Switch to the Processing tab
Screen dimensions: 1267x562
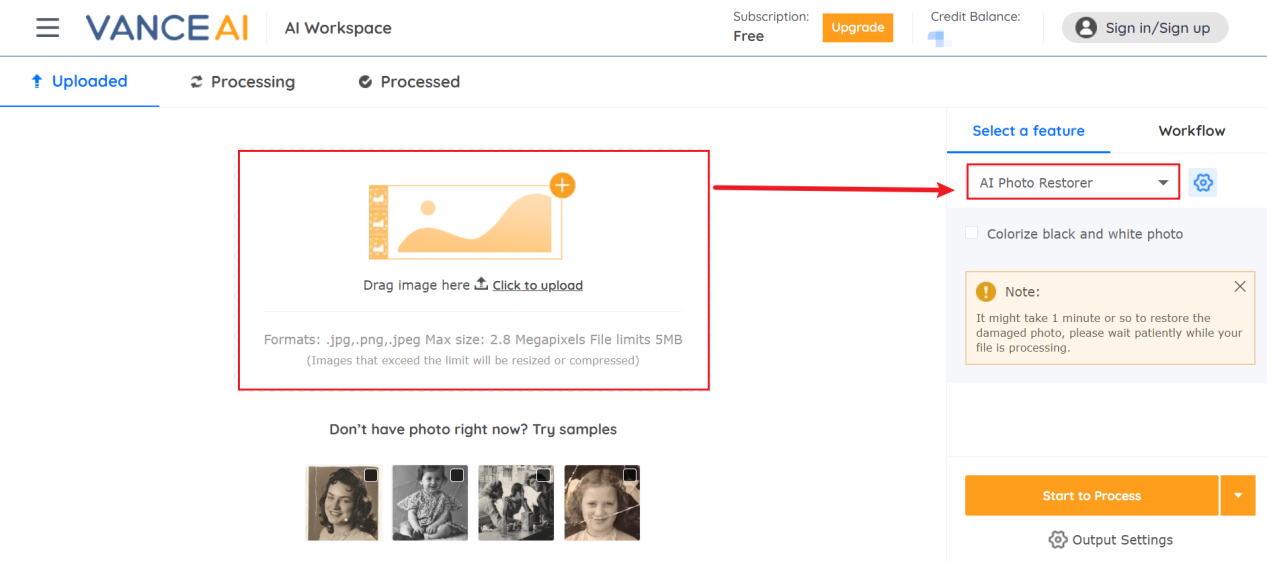click(x=242, y=82)
